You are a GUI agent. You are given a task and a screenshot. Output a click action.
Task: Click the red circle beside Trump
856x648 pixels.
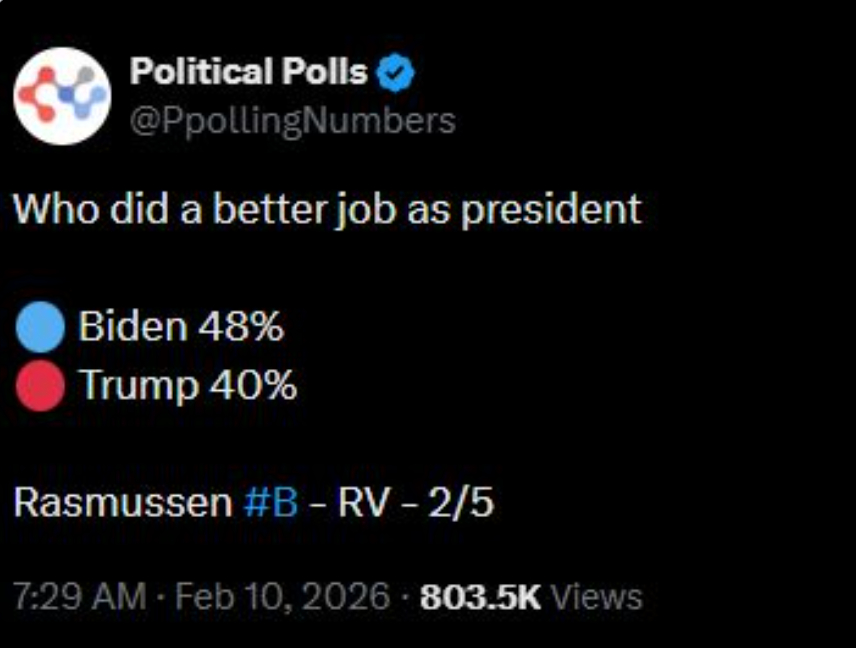(x=41, y=386)
